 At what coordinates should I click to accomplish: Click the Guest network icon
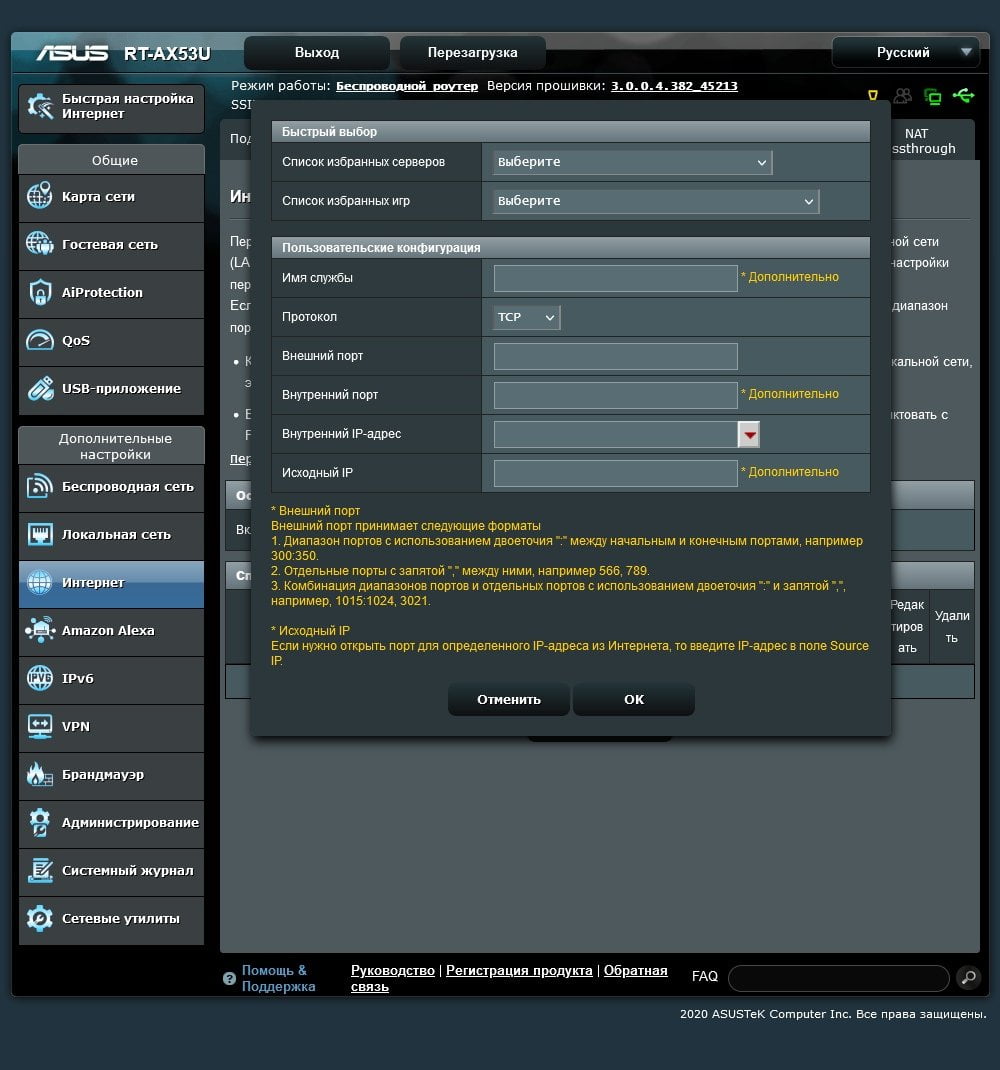tap(40, 244)
